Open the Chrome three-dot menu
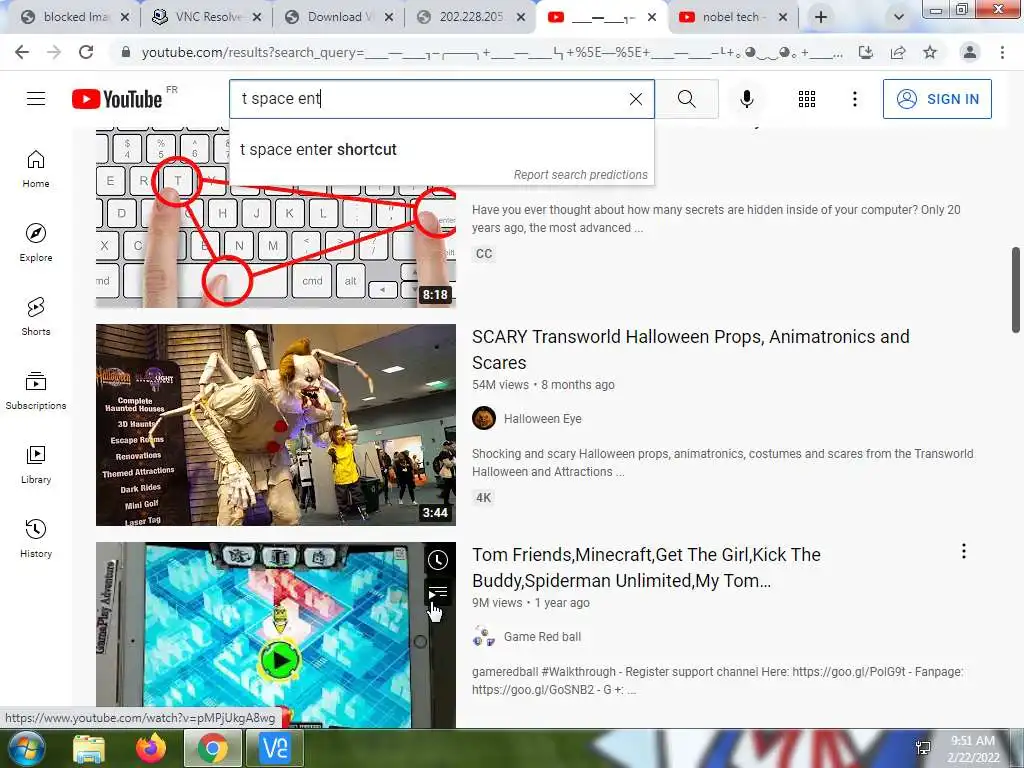The width and height of the screenshot is (1024, 768). [x=1002, y=52]
